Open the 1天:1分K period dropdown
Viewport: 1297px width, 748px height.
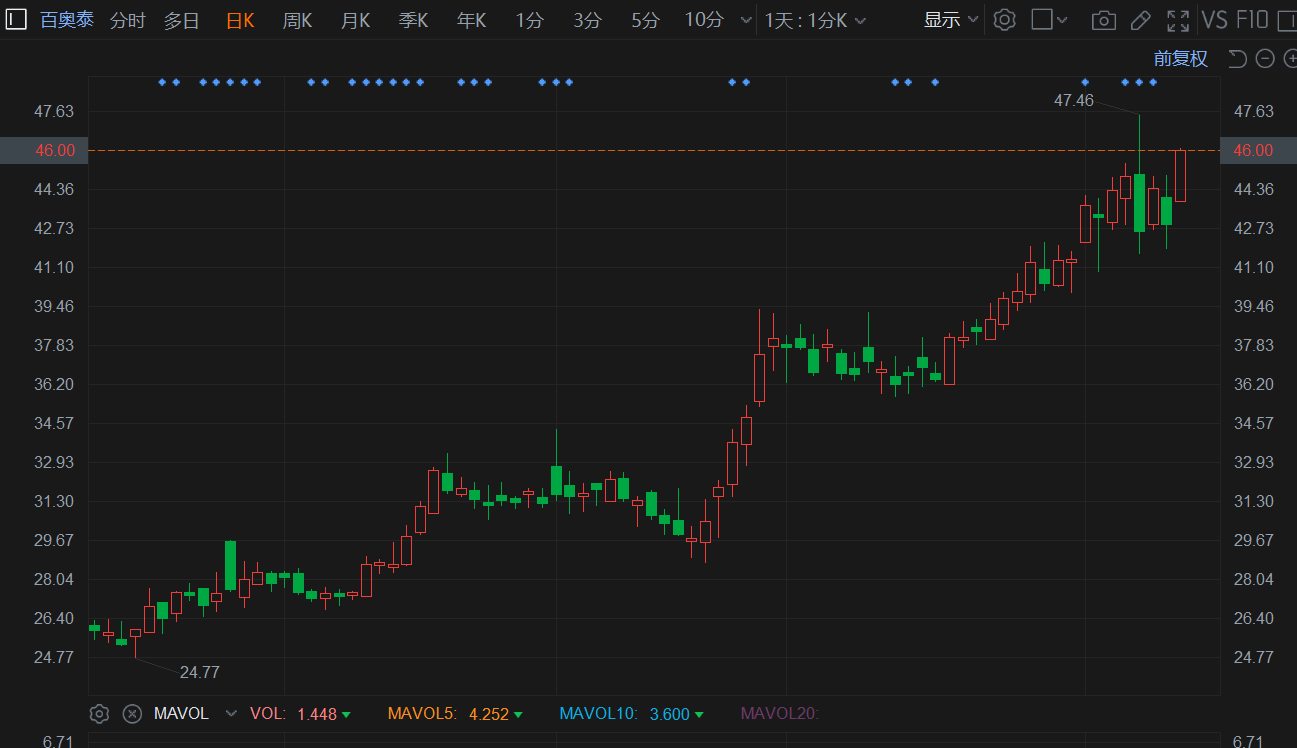(x=815, y=20)
